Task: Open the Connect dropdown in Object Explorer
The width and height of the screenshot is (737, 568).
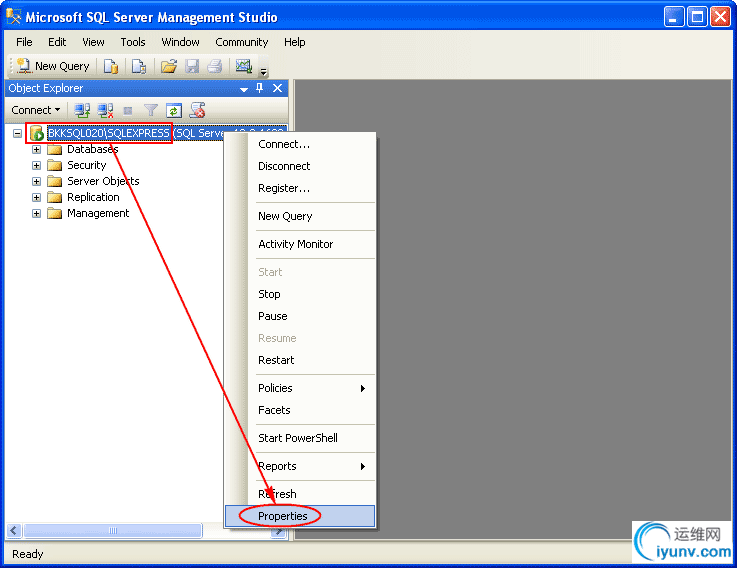Action: point(36,110)
